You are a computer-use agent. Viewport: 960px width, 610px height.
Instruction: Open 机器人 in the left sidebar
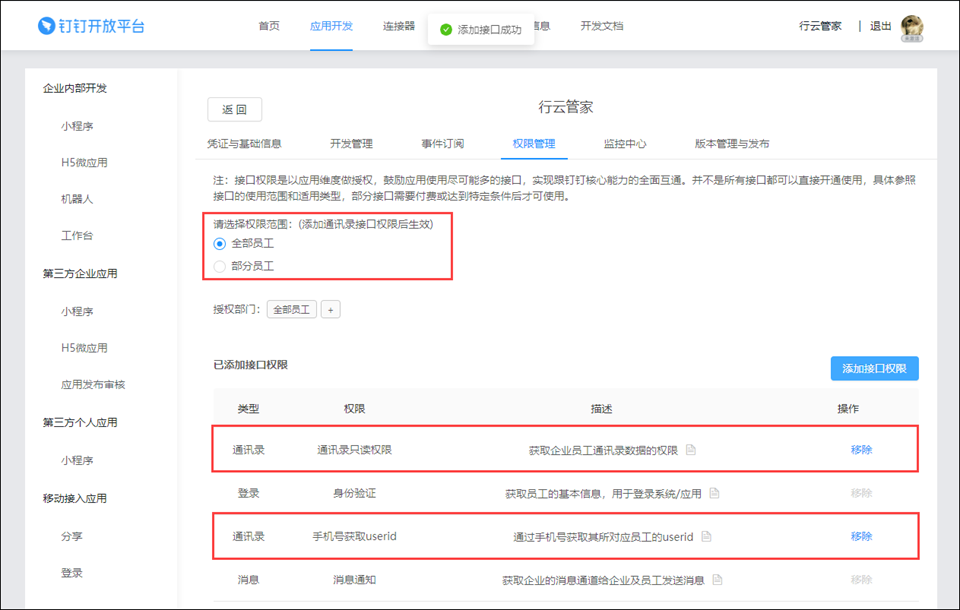click(77, 199)
